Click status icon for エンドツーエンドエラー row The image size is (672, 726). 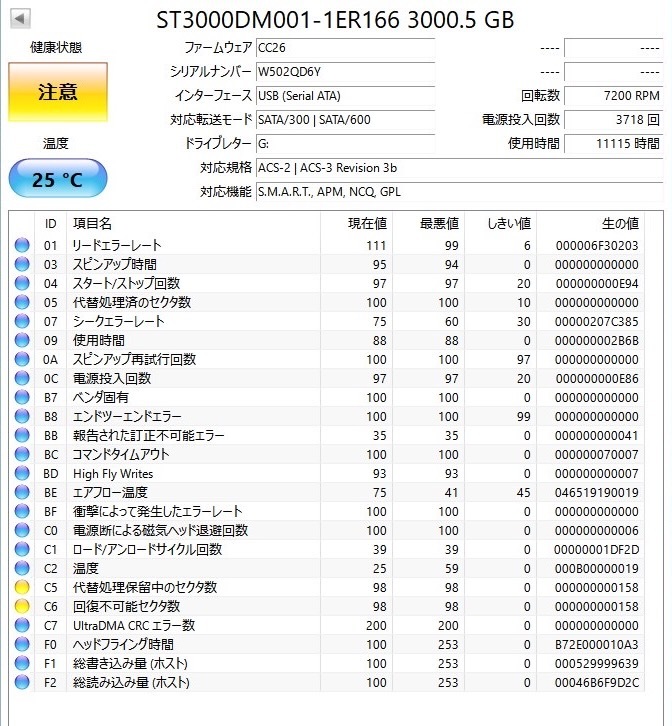coord(22,416)
